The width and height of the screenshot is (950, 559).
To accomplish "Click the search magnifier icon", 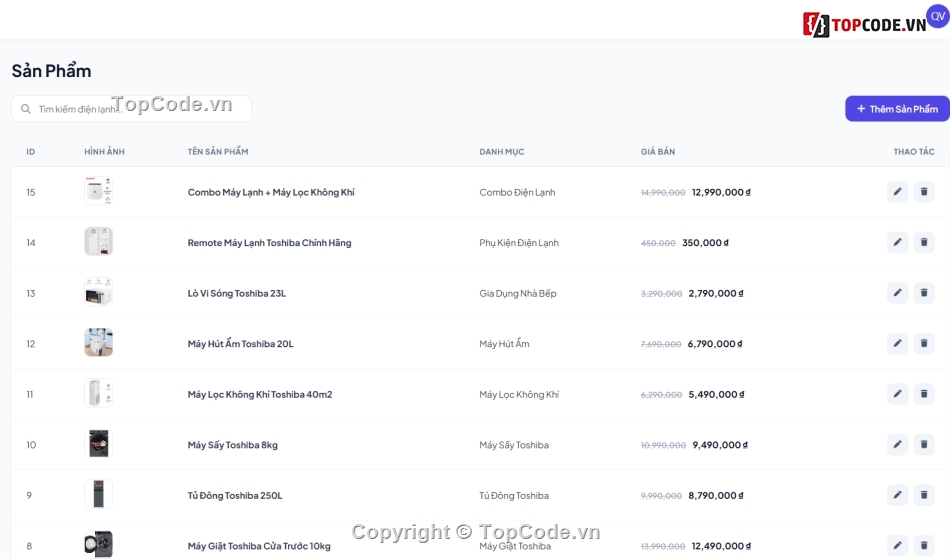I will [x=25, y=109].
